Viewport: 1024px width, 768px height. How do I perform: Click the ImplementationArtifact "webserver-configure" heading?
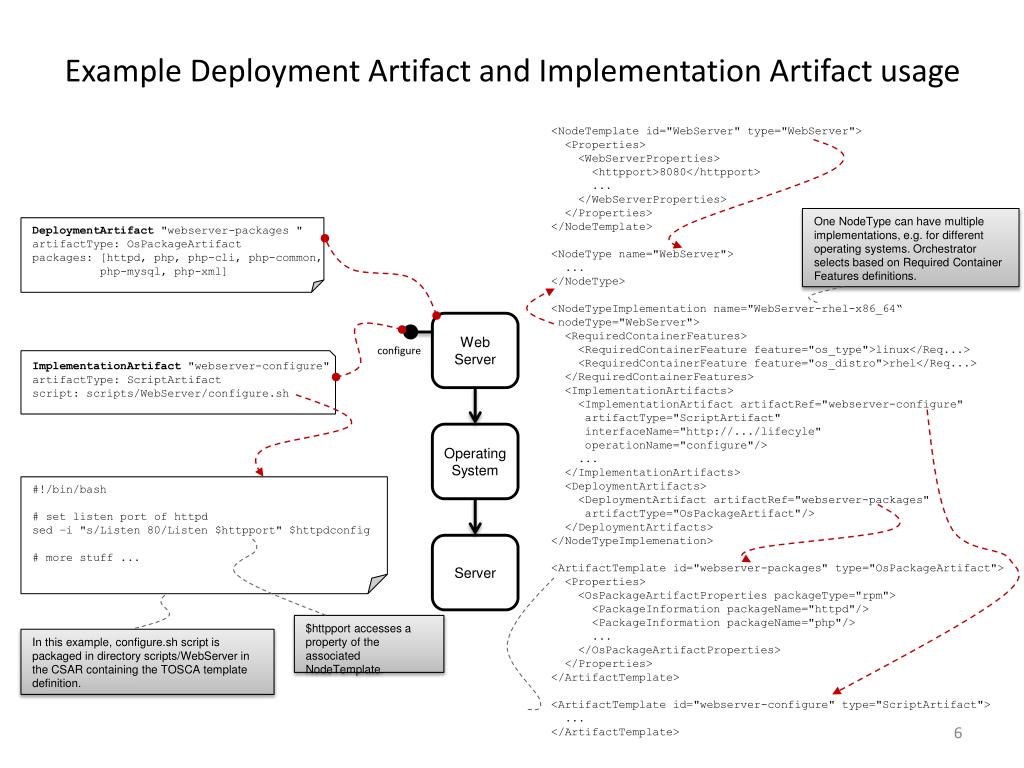coord(181,366)
